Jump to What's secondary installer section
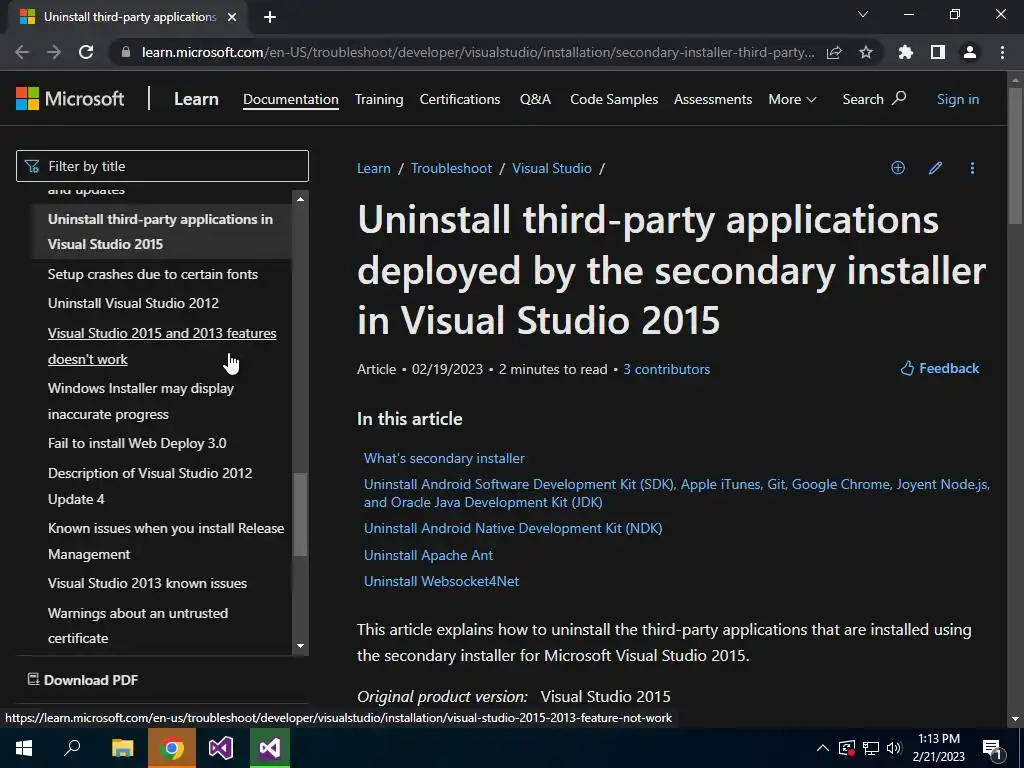The image size is (1024, 768). [444, 458]
